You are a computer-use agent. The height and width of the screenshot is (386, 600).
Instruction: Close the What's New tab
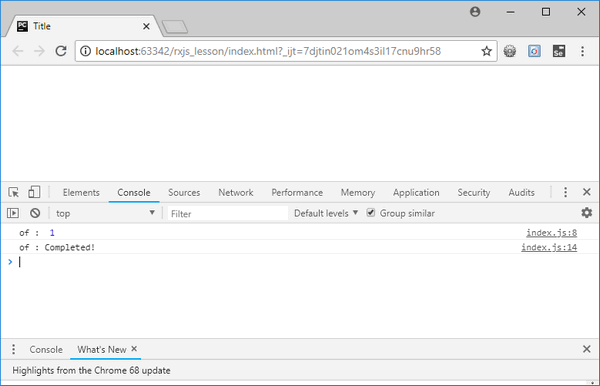tap(134, 349)
